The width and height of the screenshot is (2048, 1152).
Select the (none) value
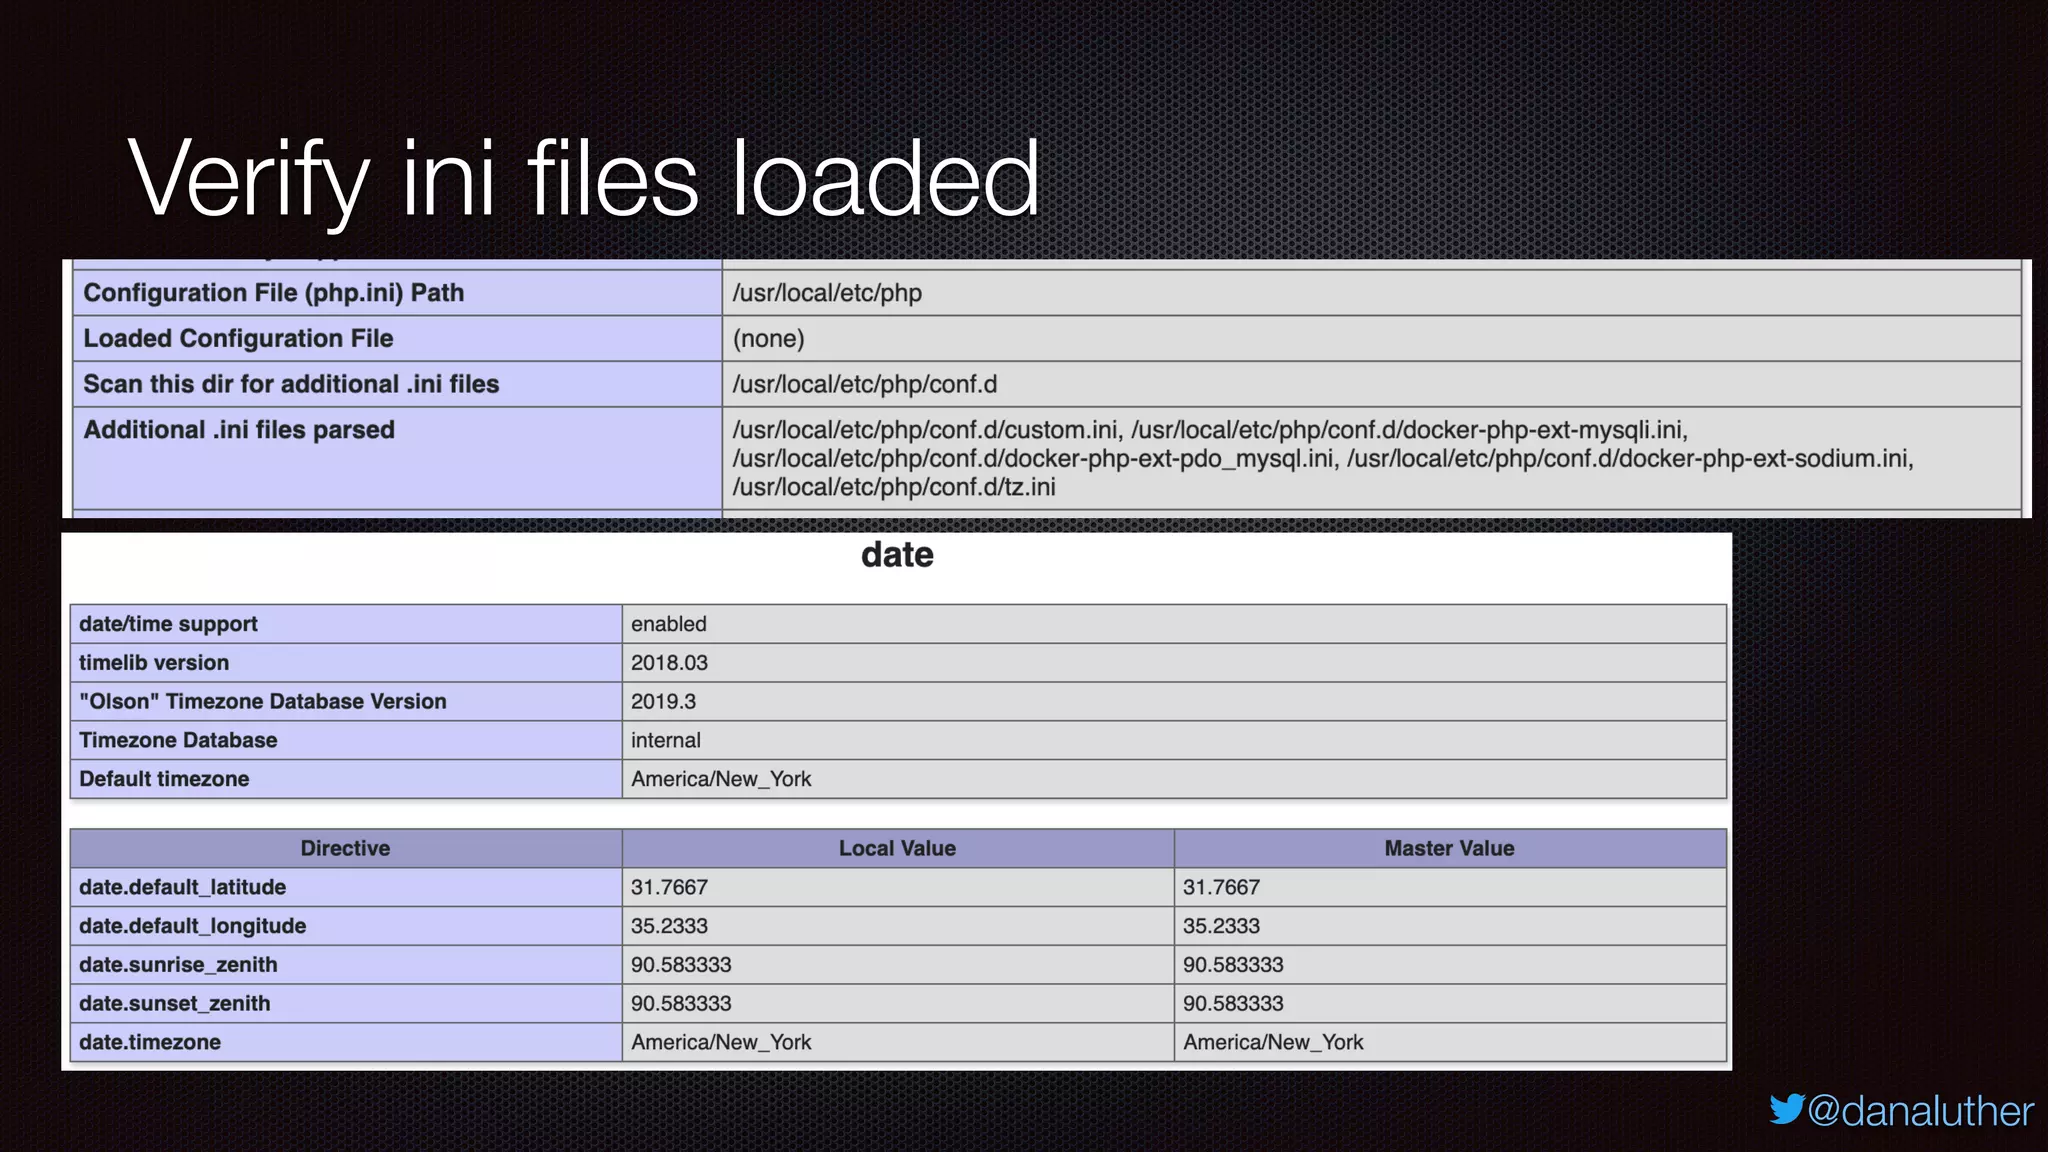768,338
